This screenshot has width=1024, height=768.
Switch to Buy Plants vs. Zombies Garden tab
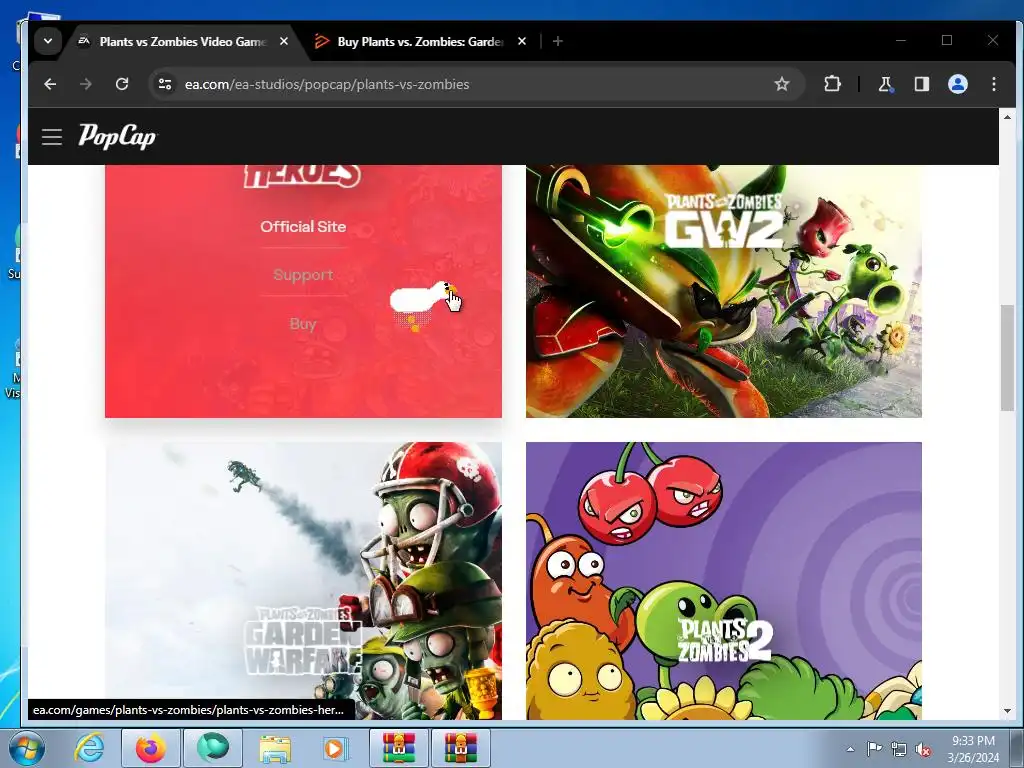click(x=419, y=42)
